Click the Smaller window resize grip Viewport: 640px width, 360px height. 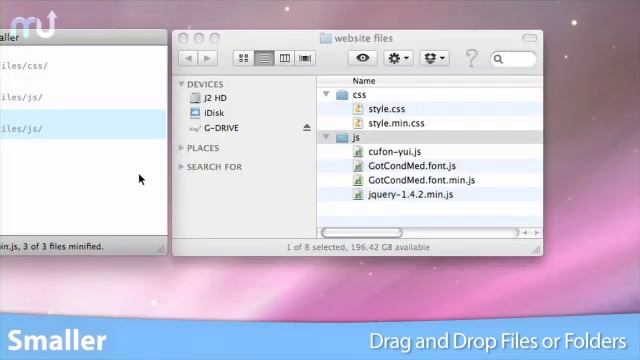[x=161, y=249]
